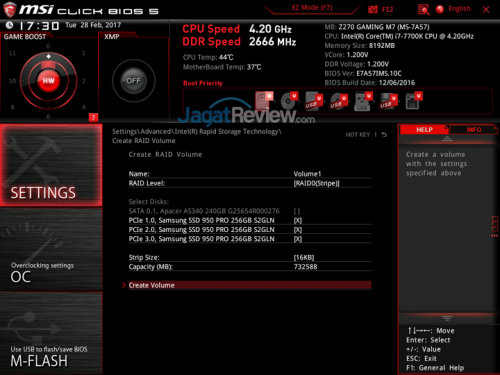Click date Tue 28 Feb, 2017
Viewport: 500px width, 375px height.
pos(93,25)
